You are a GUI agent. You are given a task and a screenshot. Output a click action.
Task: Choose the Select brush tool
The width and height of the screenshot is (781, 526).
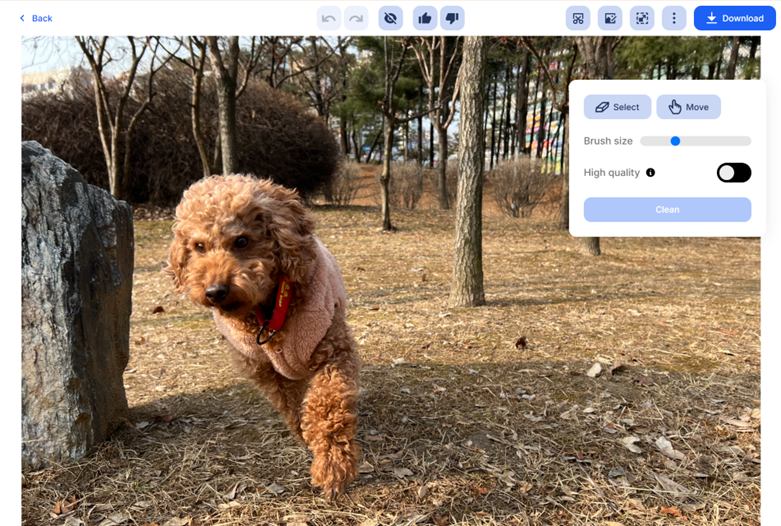coord(617,107)
